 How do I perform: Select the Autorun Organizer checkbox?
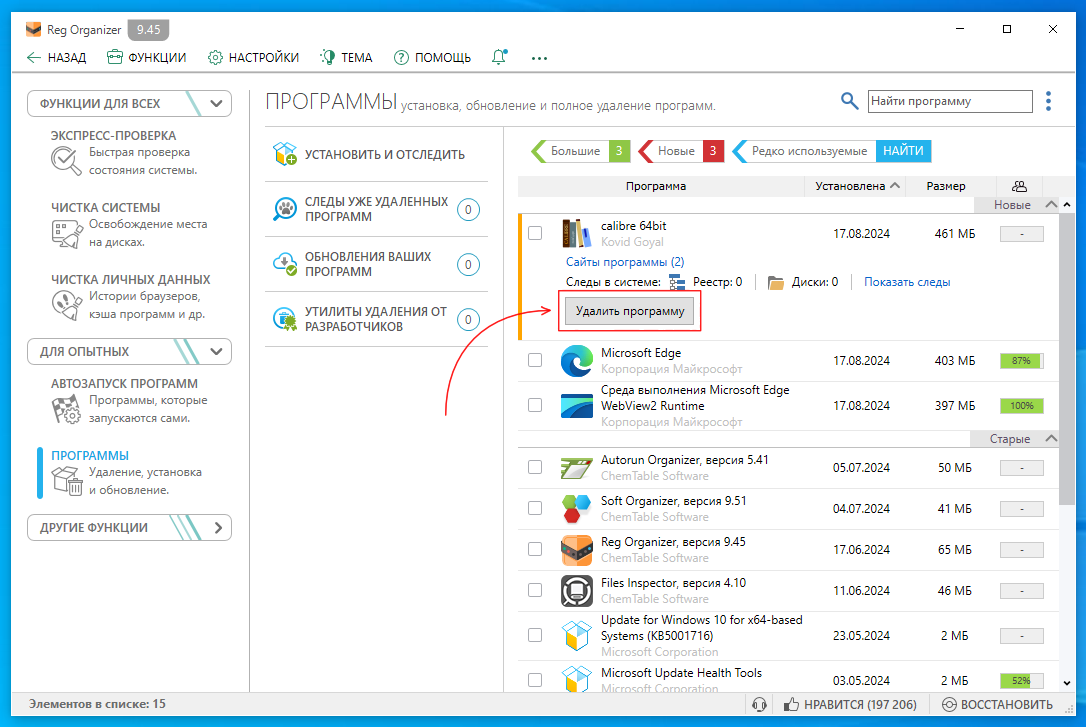(535, 467)
